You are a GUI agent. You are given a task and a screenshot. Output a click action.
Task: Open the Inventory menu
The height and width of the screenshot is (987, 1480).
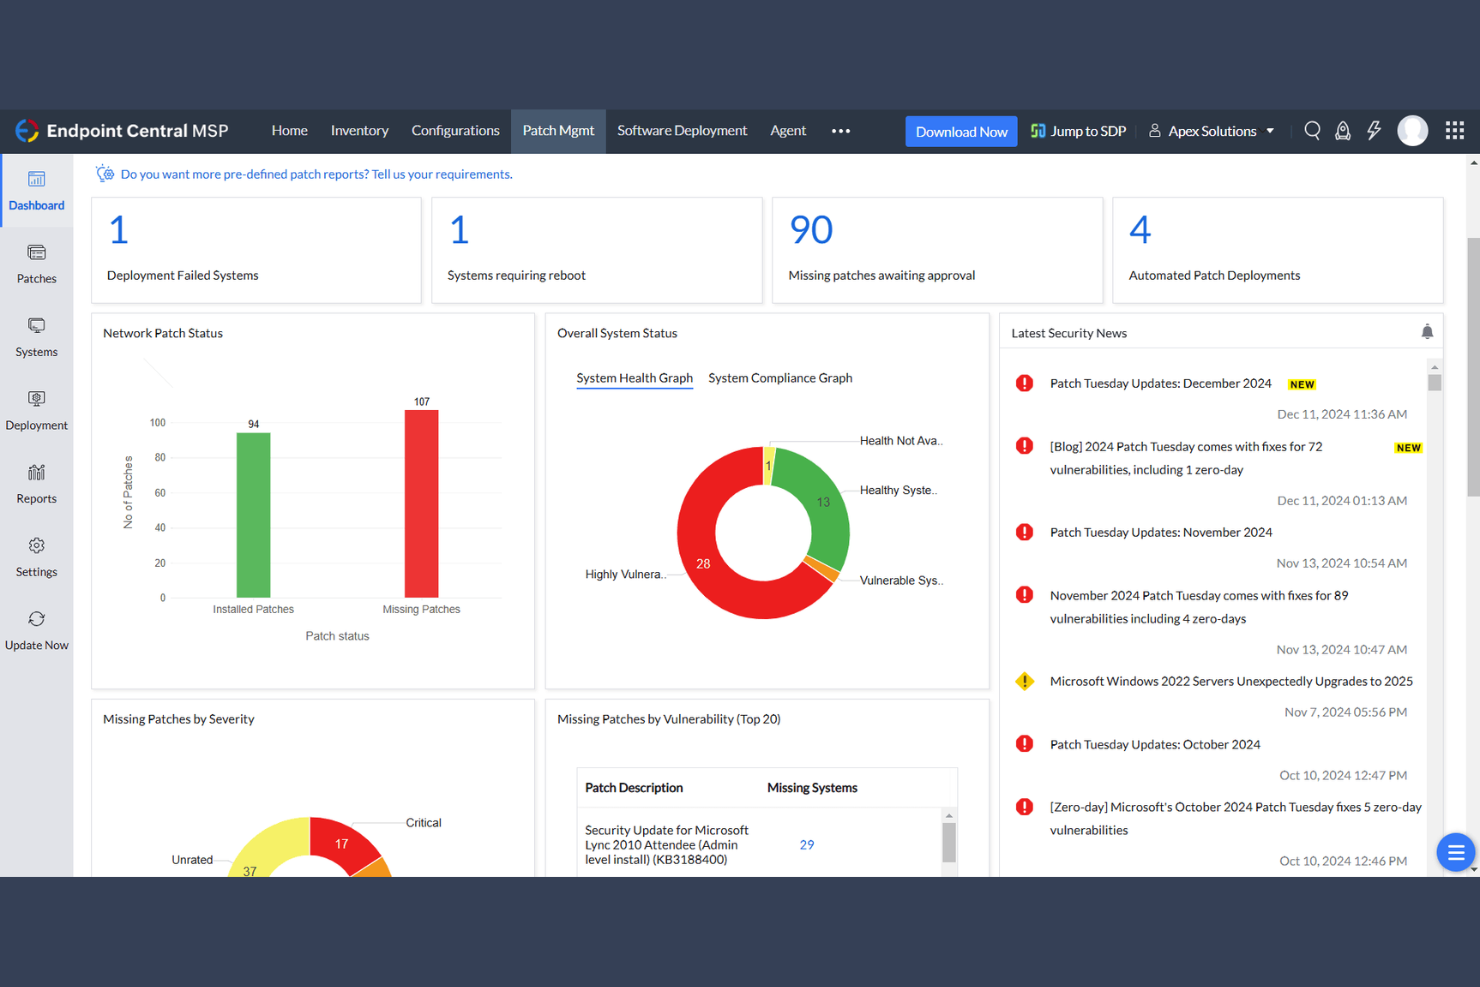tap(359, 131)
